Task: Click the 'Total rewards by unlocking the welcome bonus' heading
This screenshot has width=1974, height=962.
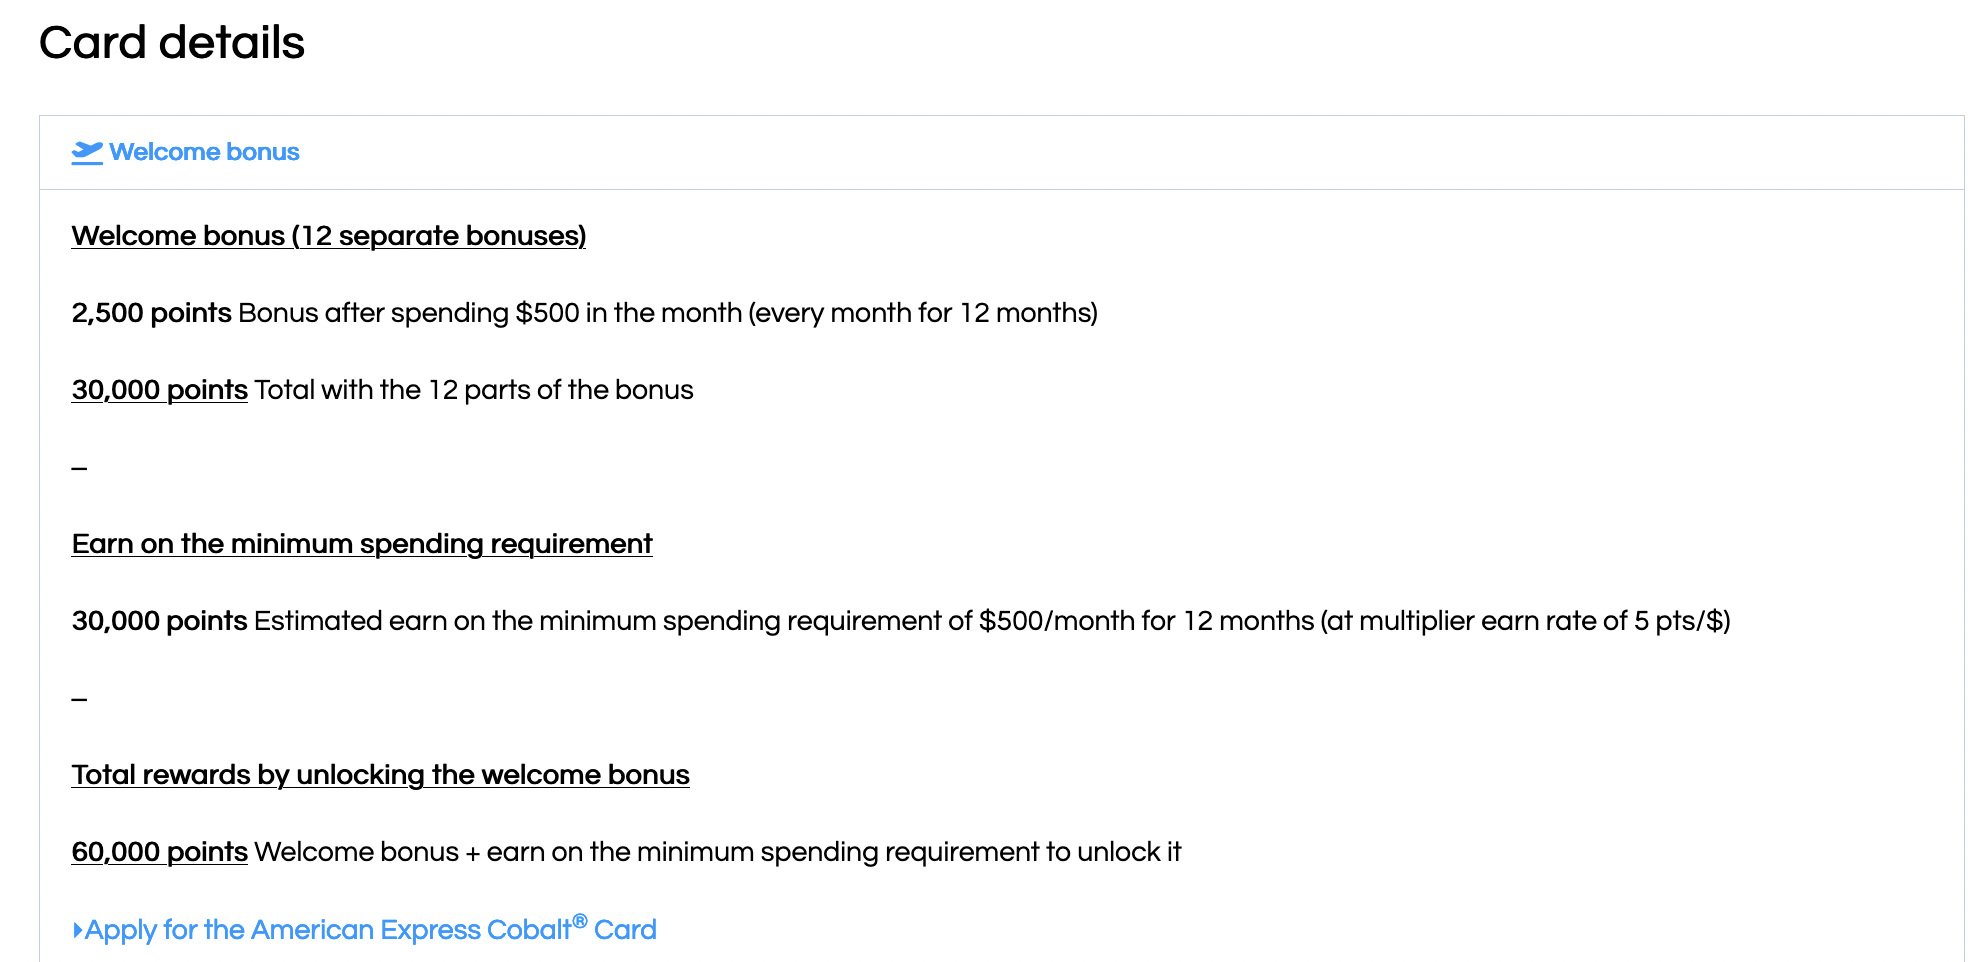Action: (x=381, y=775)
